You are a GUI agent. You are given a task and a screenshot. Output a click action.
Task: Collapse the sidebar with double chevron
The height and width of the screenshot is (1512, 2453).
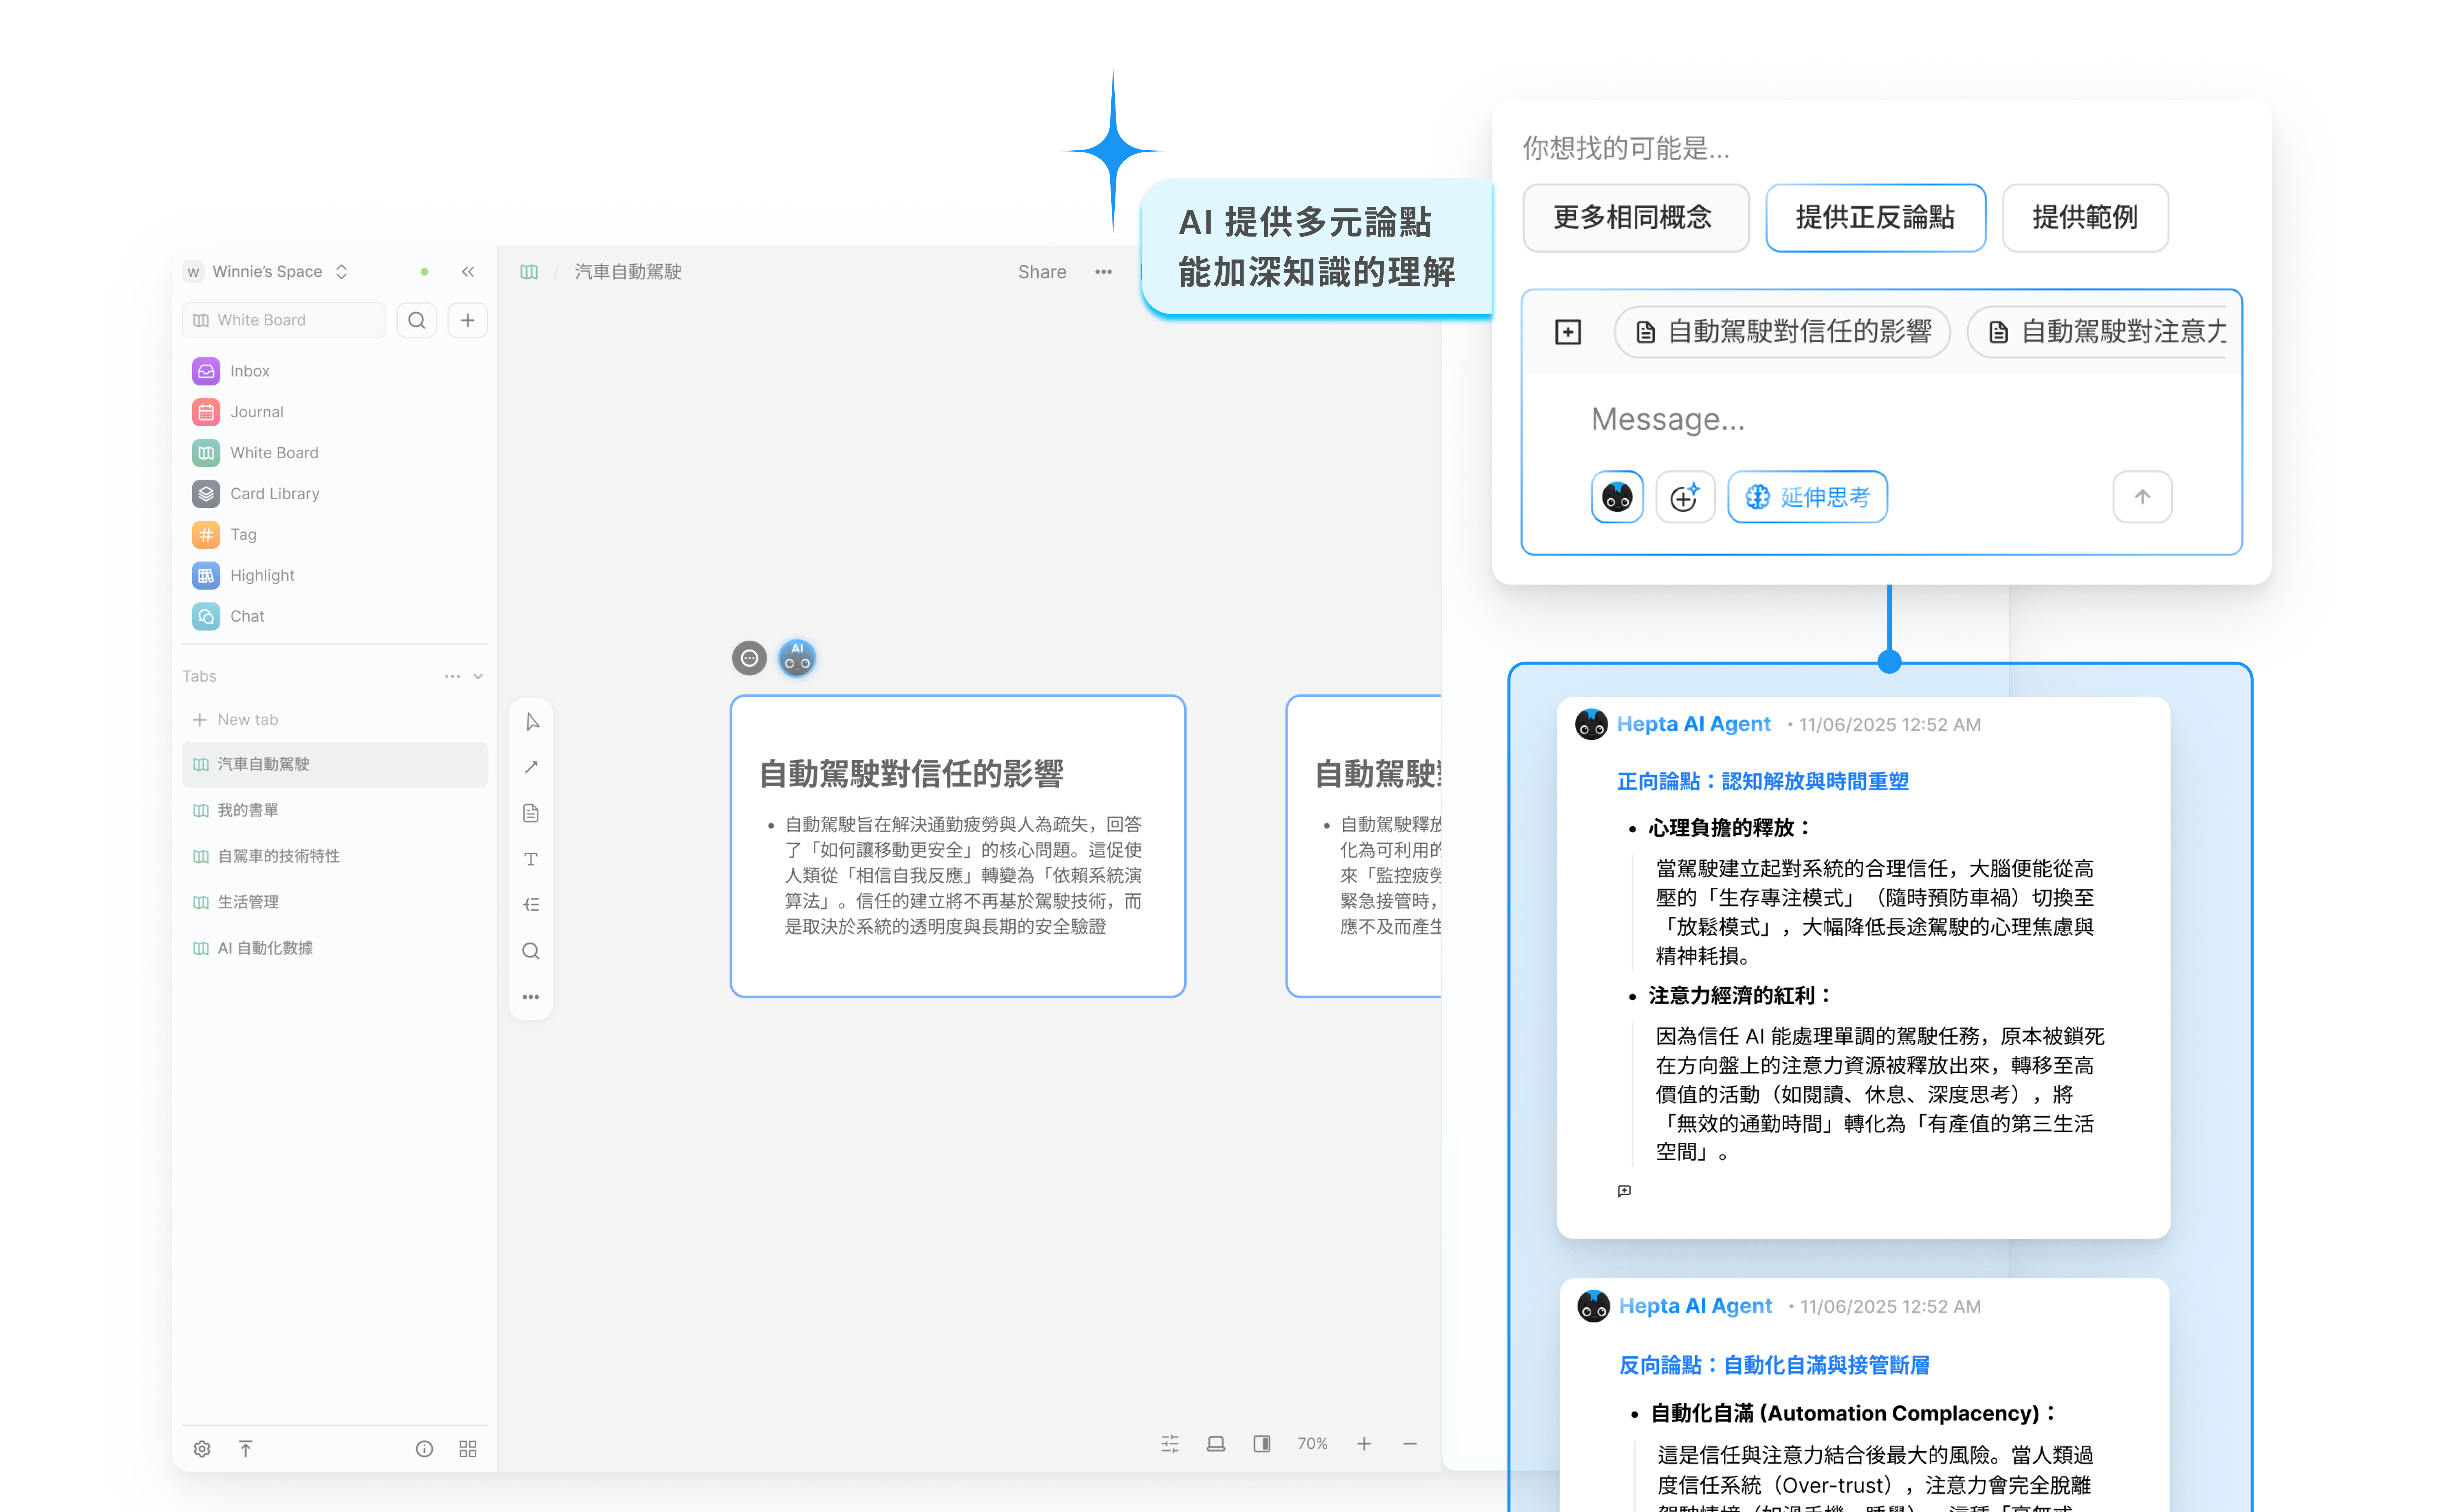467,272
